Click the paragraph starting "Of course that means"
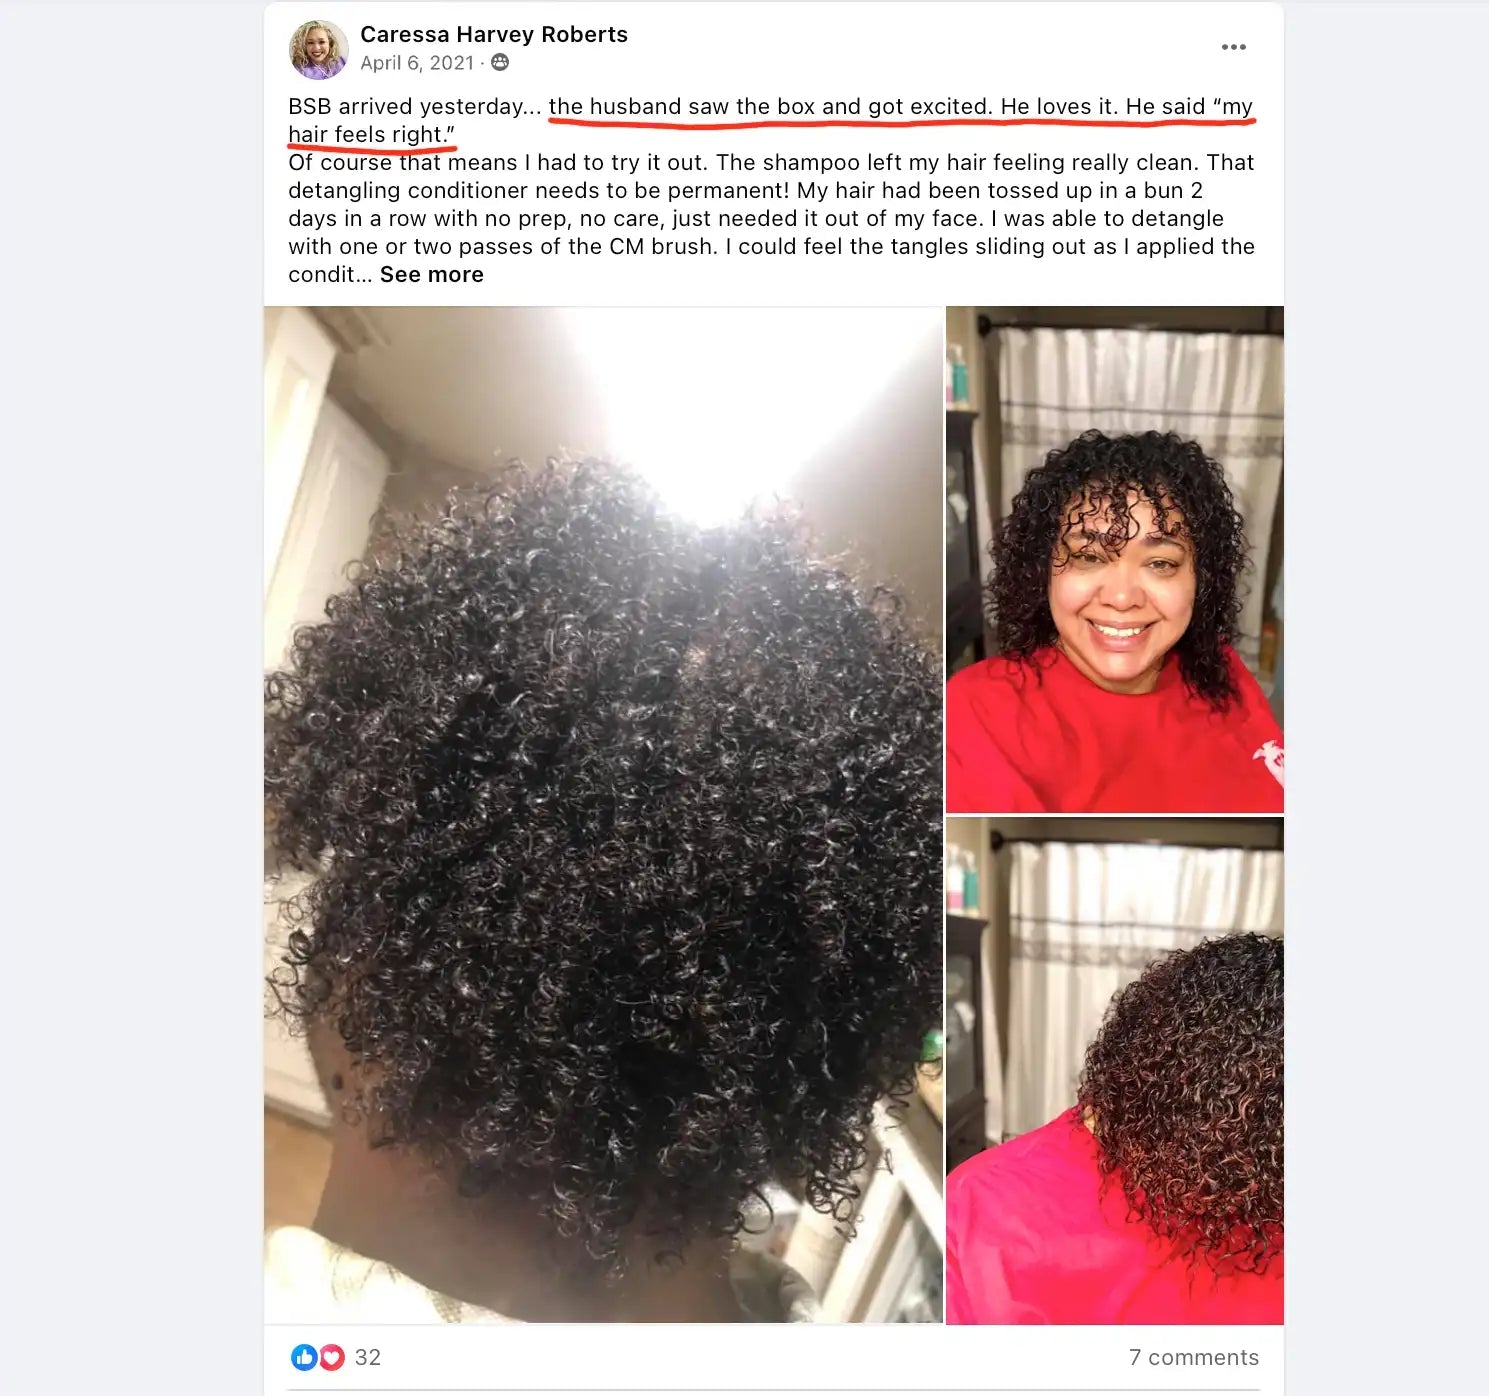The width and height of the screenshot is (1489, 1396). point(771,218)
